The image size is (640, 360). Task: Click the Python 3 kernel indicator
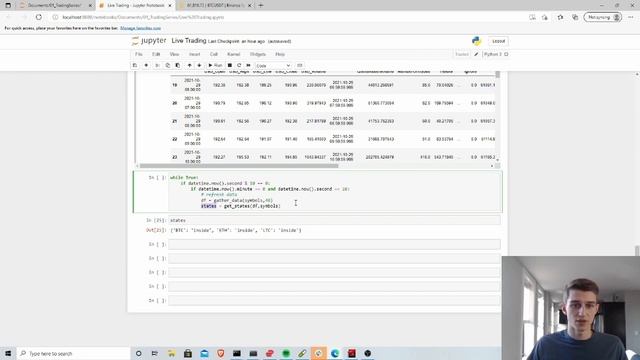click(x=496, y=54)
